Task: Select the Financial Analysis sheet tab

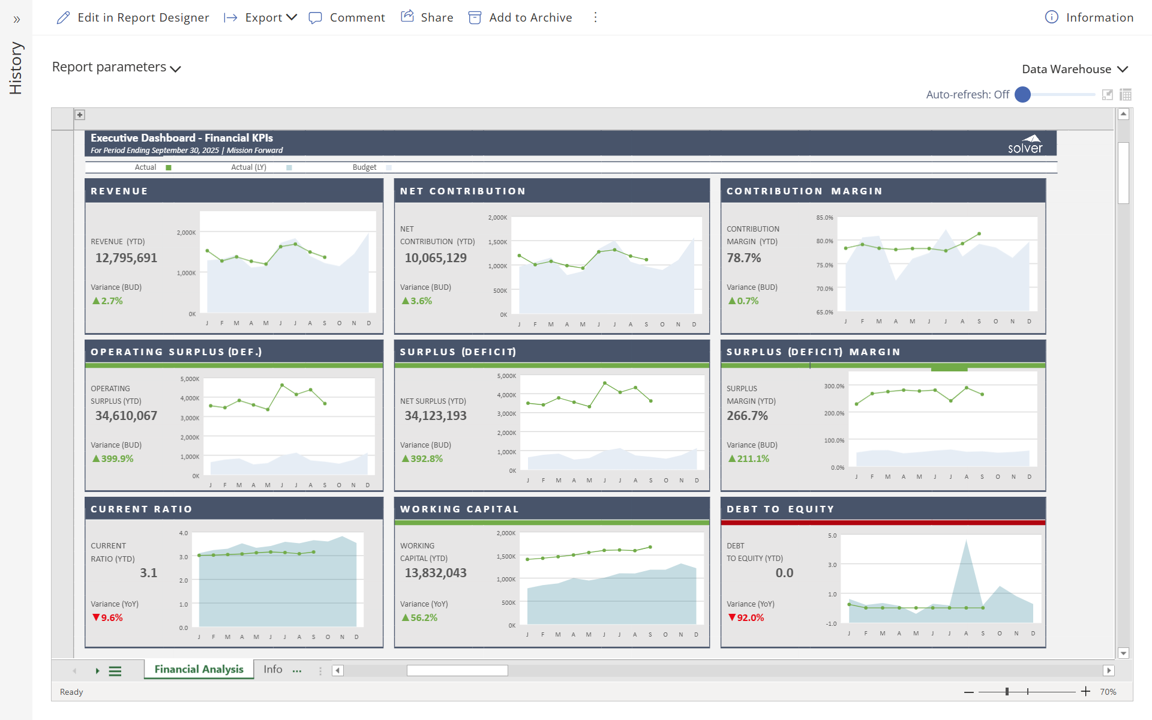Action: [198, 670]
